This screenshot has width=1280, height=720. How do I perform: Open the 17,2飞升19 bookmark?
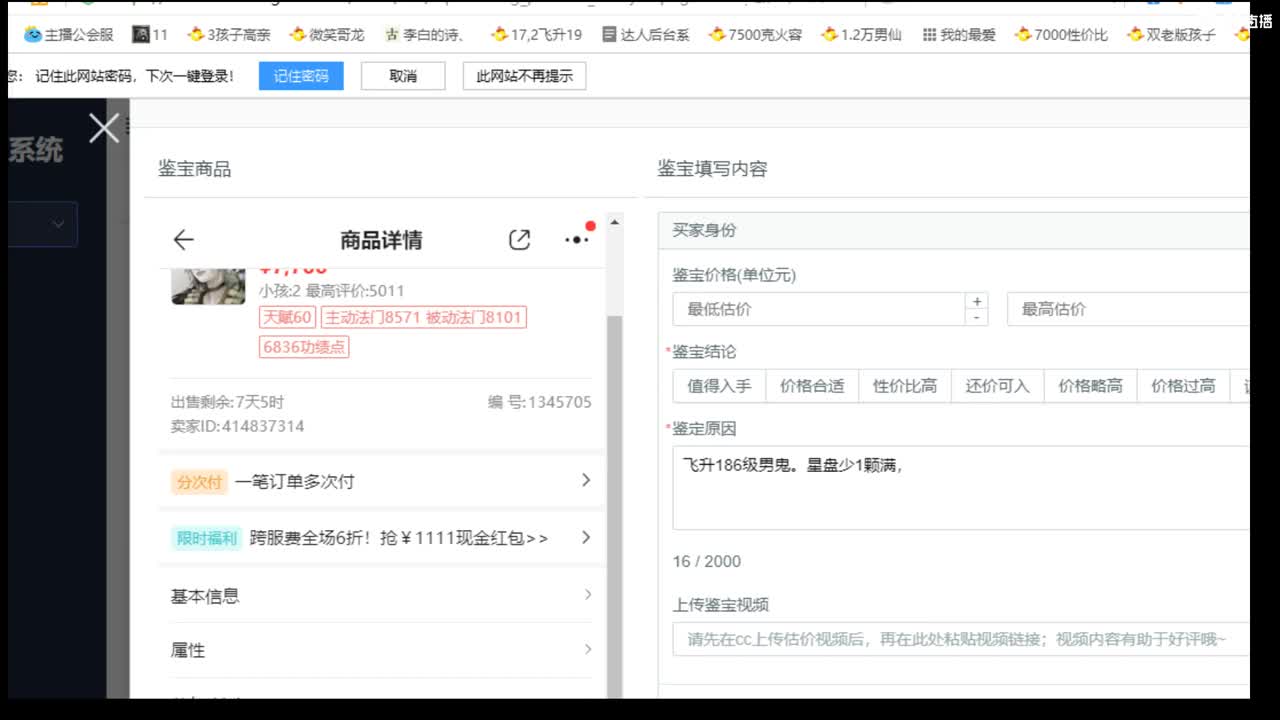pos(536,35)
